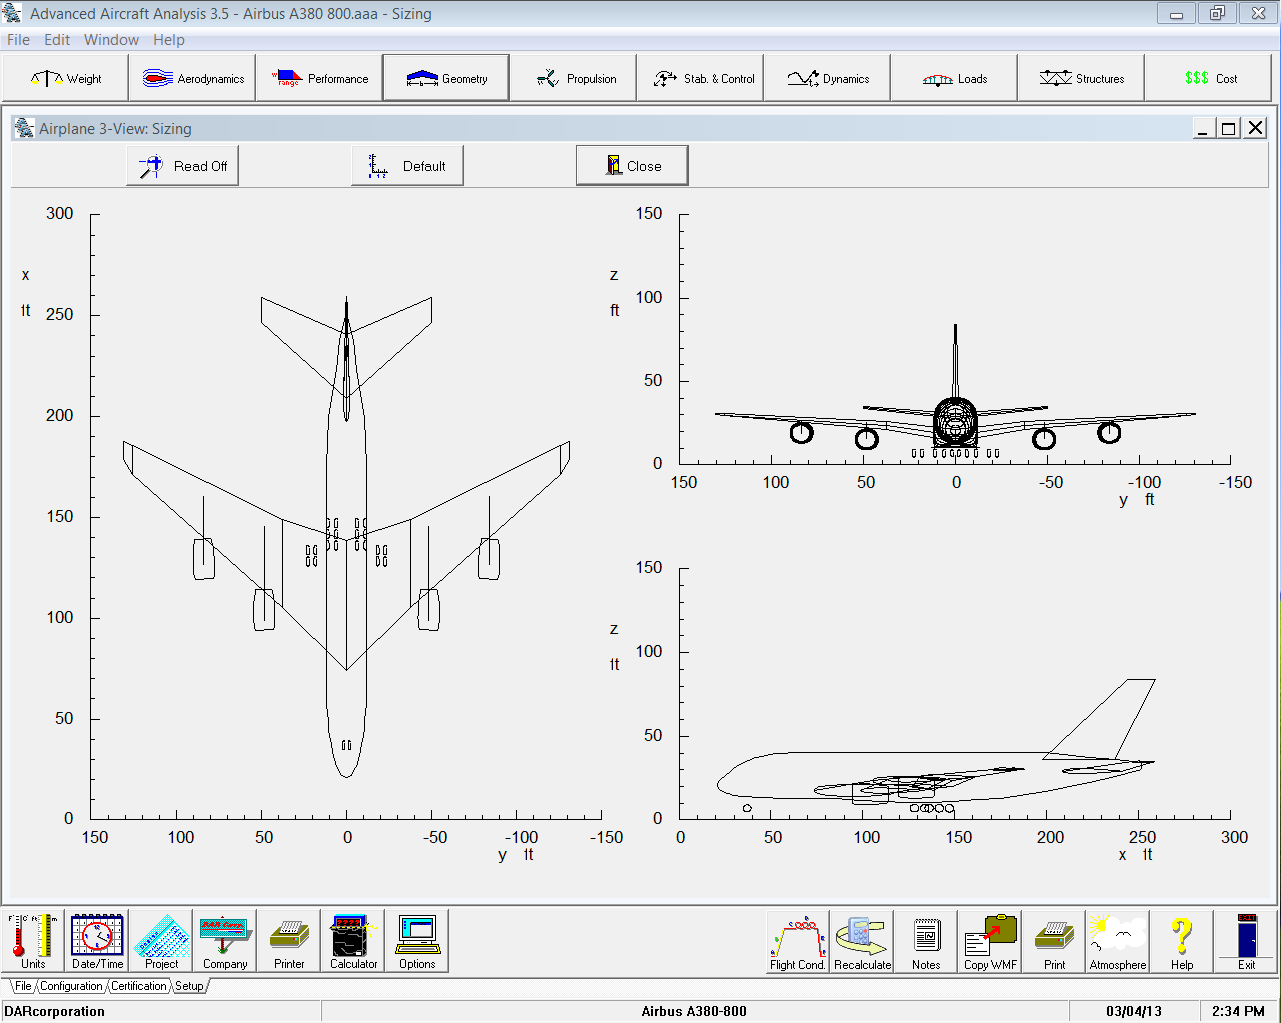This screenshot has height=1023, width=1281.
Task: Maximize the Airplane 3-View child window
Action: click(x=1229, y=128)
